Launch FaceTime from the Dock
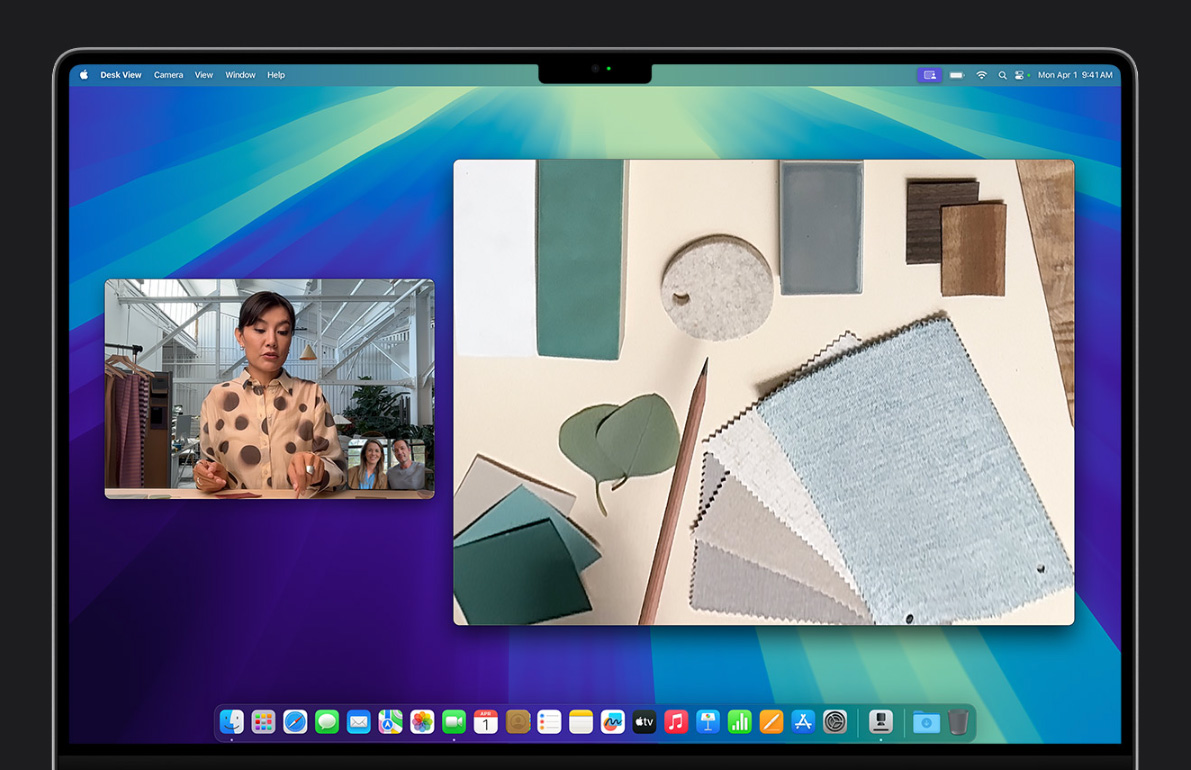 452,722
